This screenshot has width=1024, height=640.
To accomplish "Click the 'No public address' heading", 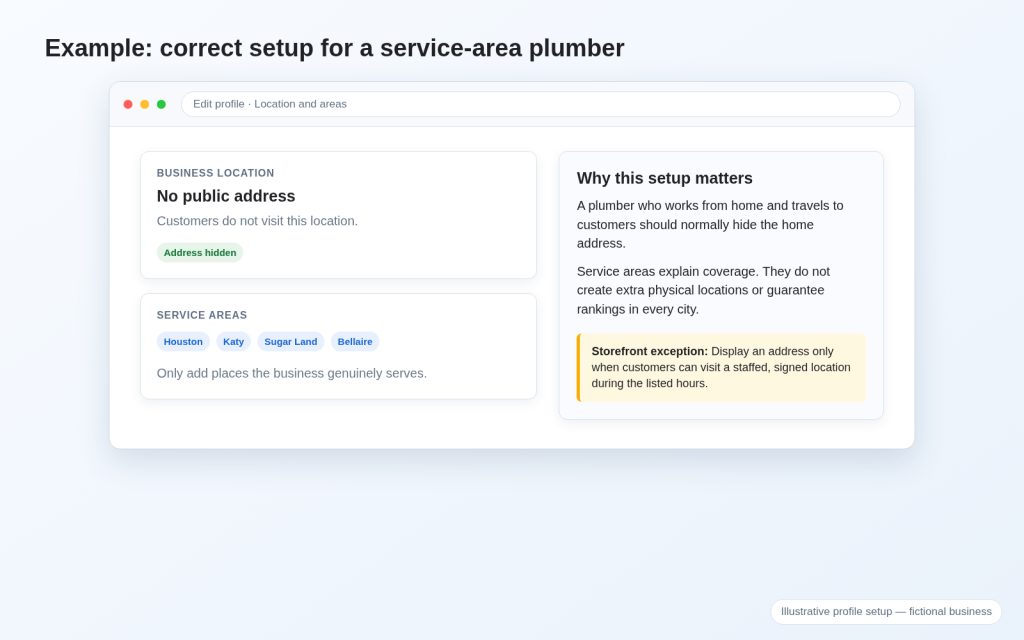I will coord(226,196).
